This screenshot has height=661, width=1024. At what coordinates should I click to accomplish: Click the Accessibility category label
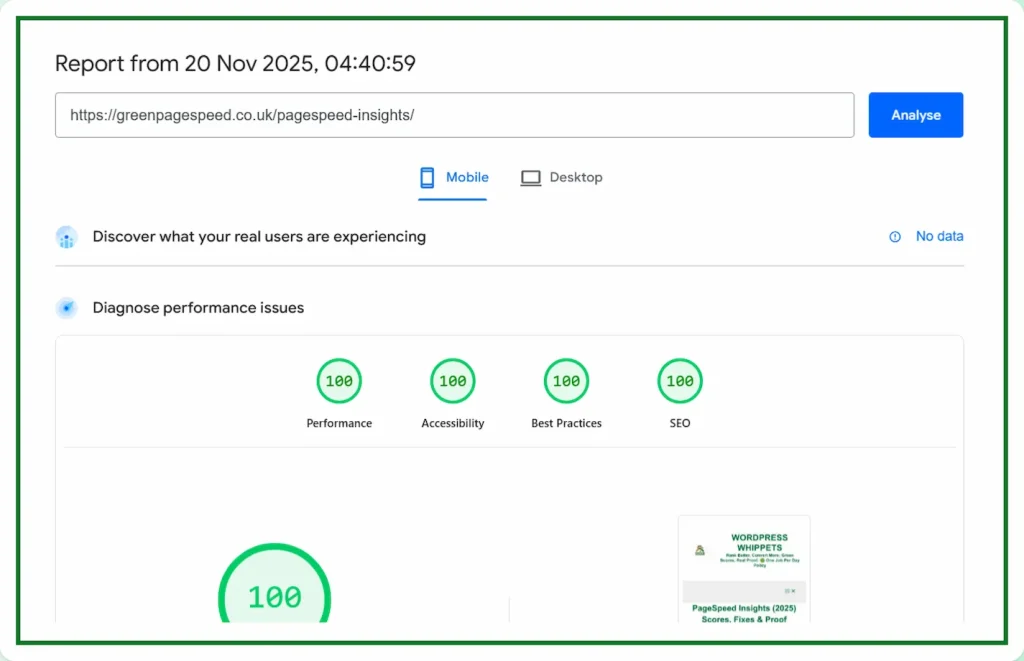coord(452,423)
